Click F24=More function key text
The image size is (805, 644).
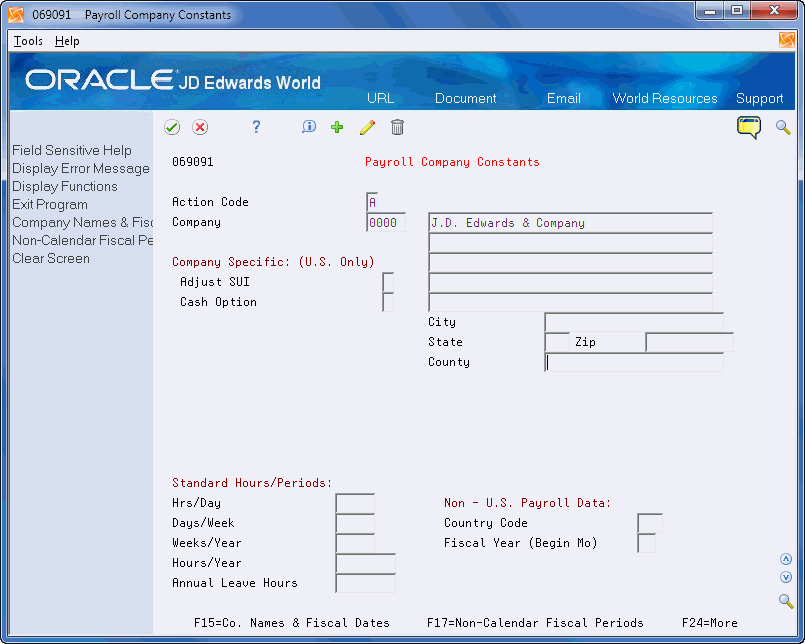[x=710, y=623]
